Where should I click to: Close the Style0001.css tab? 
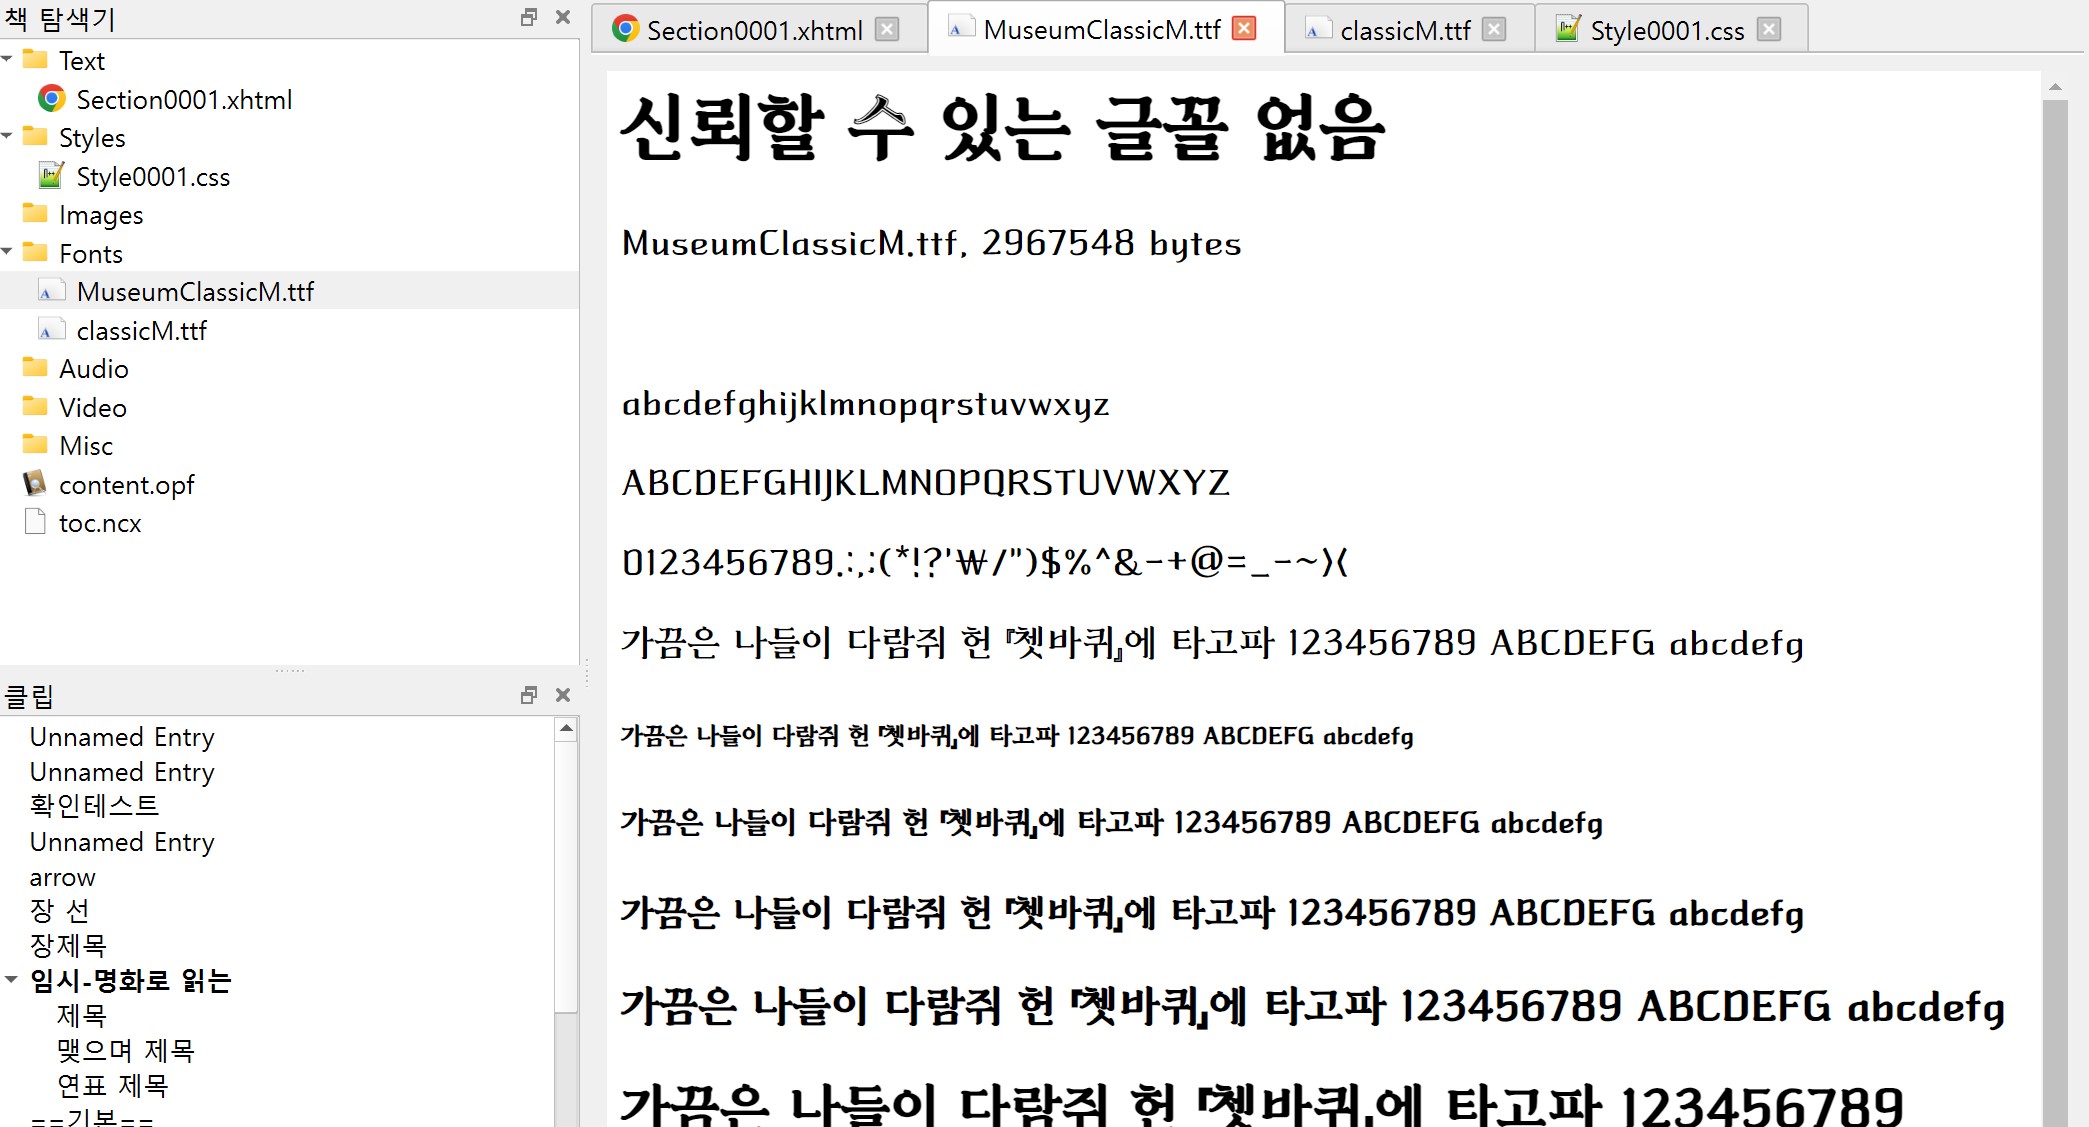1769,30
